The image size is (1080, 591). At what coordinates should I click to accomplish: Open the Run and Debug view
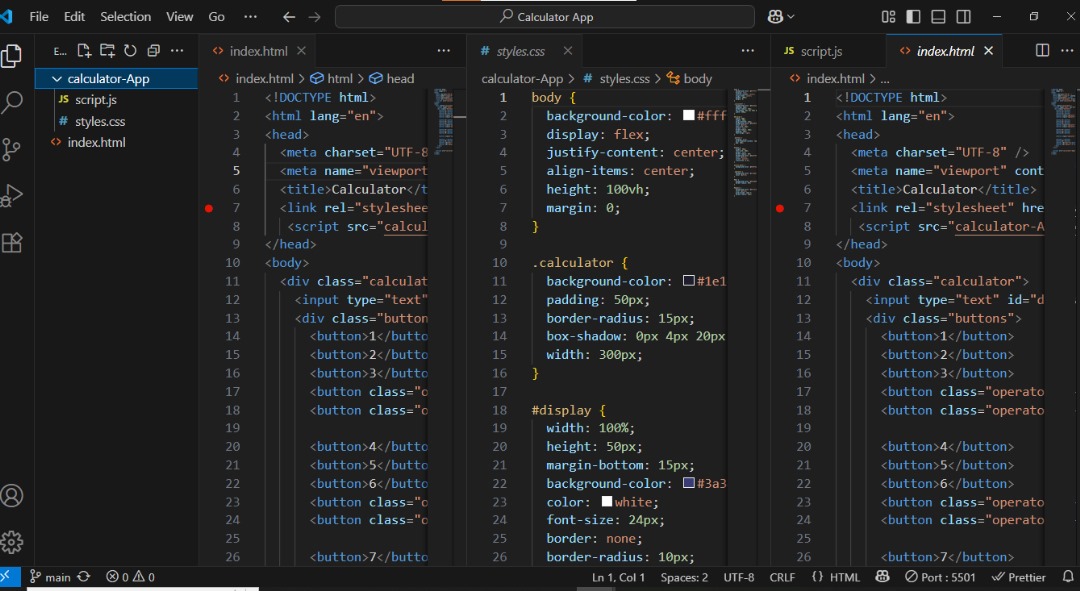[x=12, y=196]
